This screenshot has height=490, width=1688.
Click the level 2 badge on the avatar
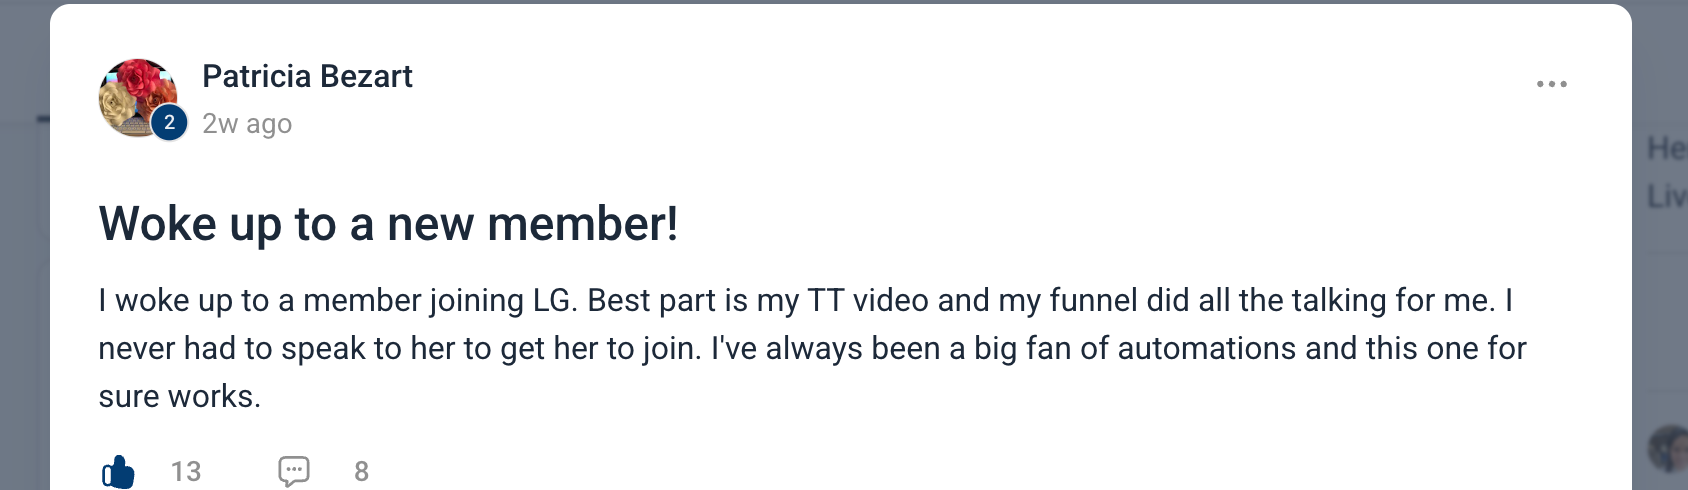pos(169,123)
